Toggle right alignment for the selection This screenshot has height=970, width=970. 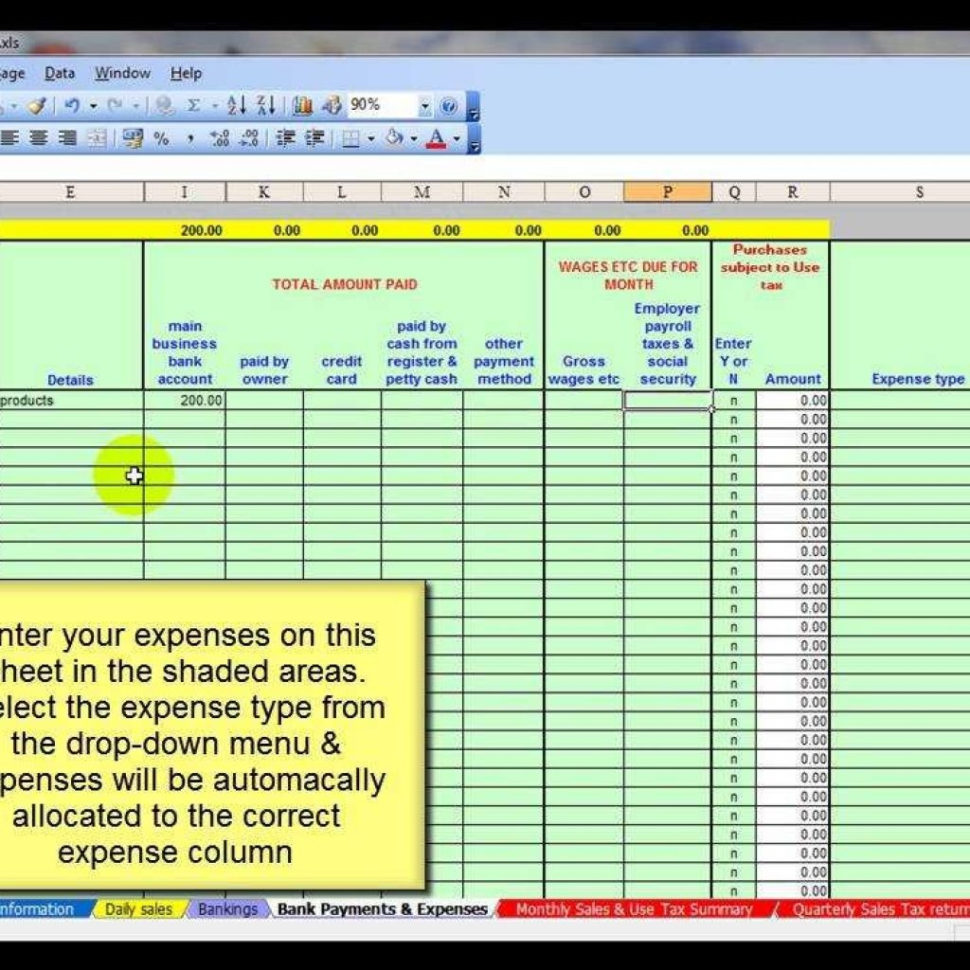click(64, 137)
